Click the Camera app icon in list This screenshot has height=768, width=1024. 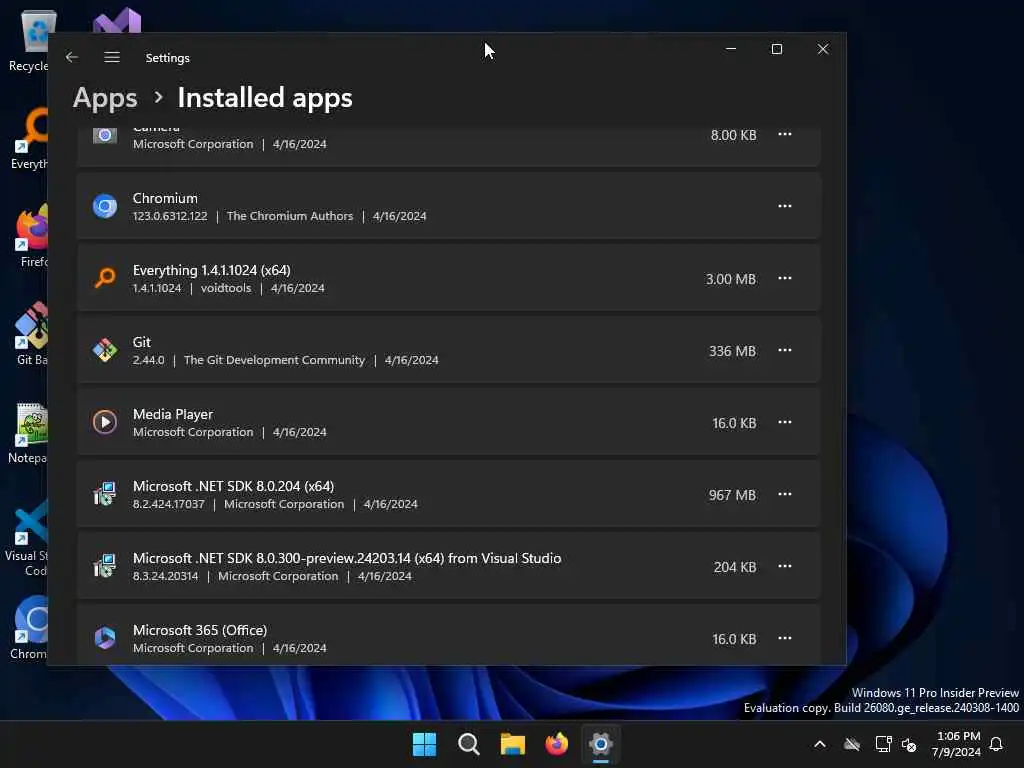104,135
